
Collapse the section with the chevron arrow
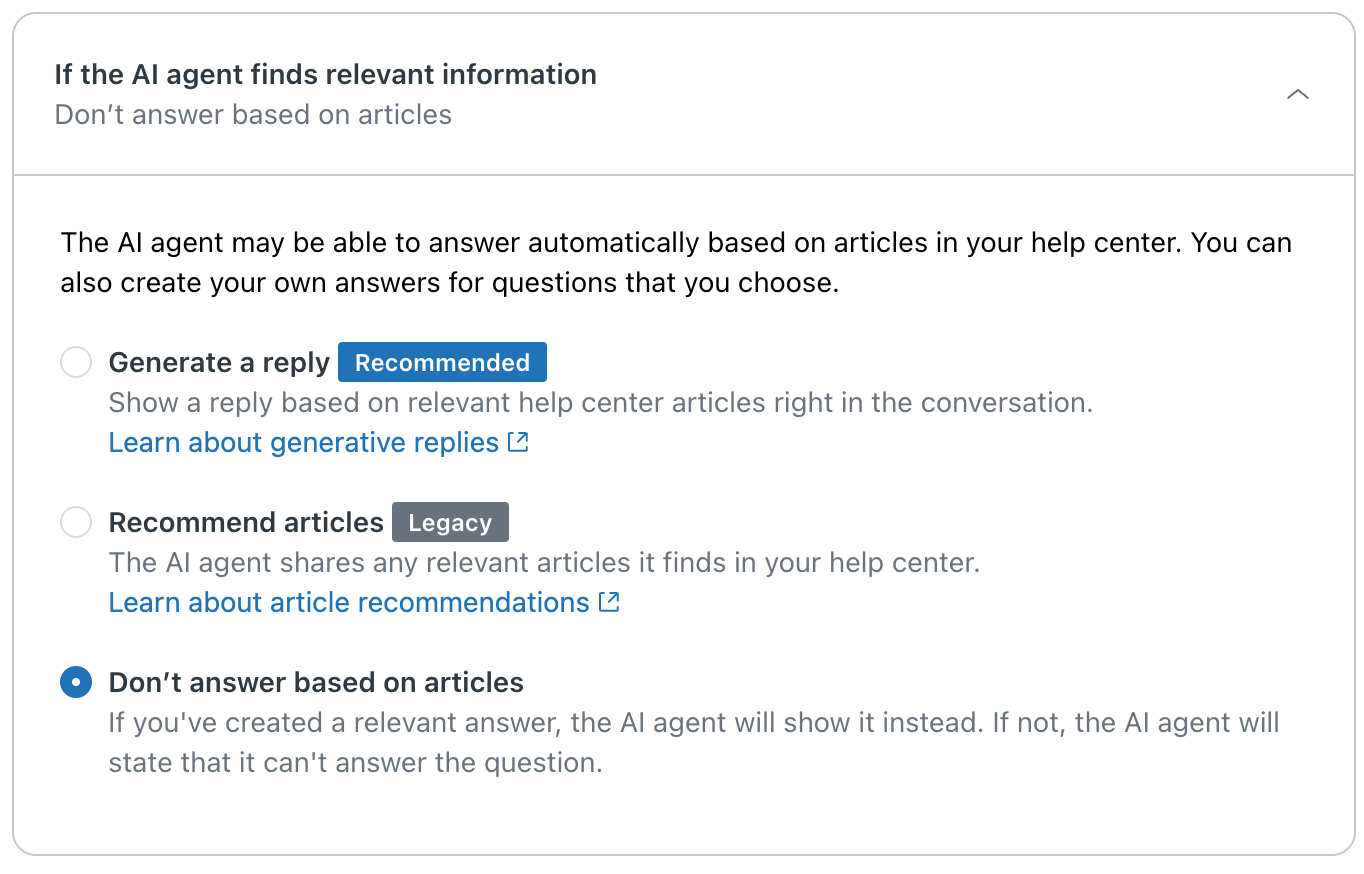[1297, 95]
